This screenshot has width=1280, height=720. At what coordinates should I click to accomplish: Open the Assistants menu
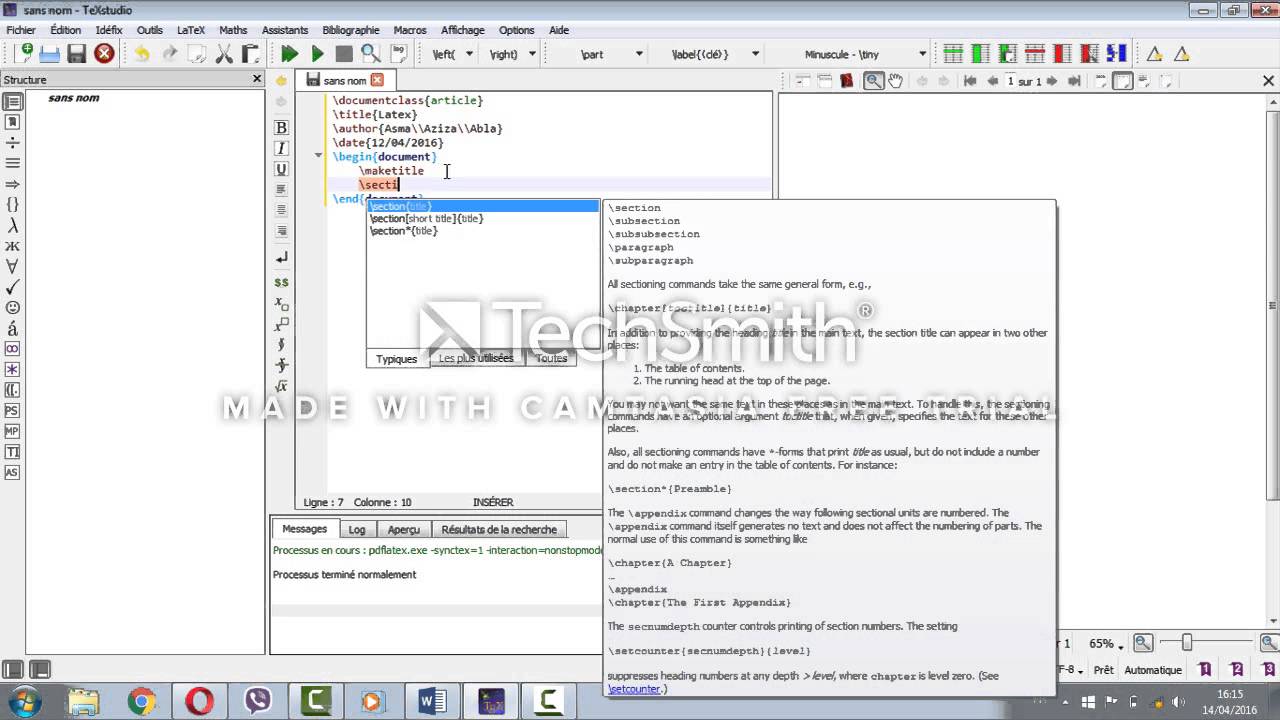[285, 30]
